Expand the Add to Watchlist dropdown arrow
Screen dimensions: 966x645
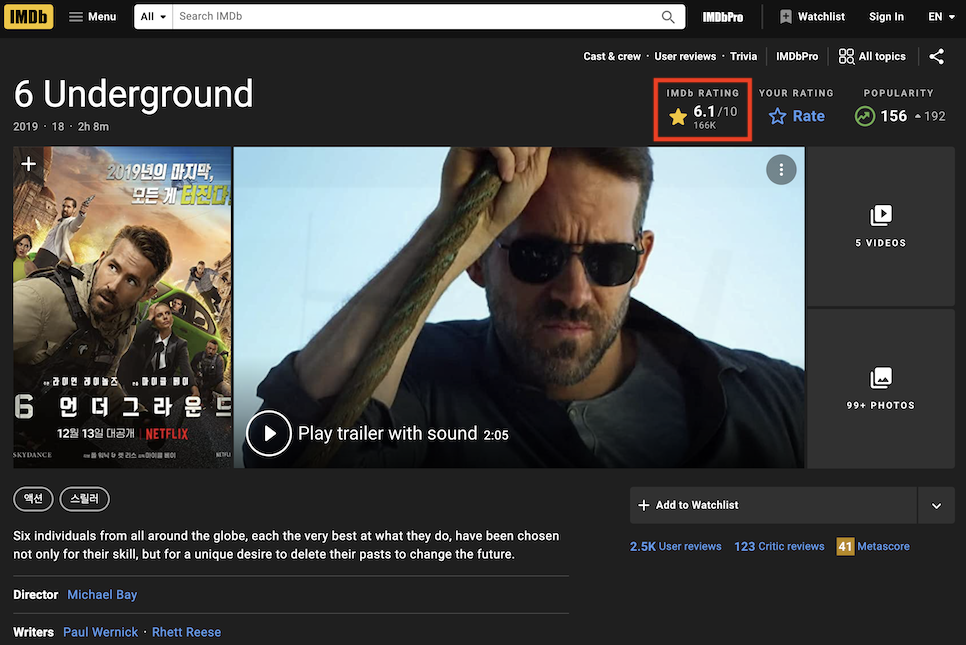[936, 505]
